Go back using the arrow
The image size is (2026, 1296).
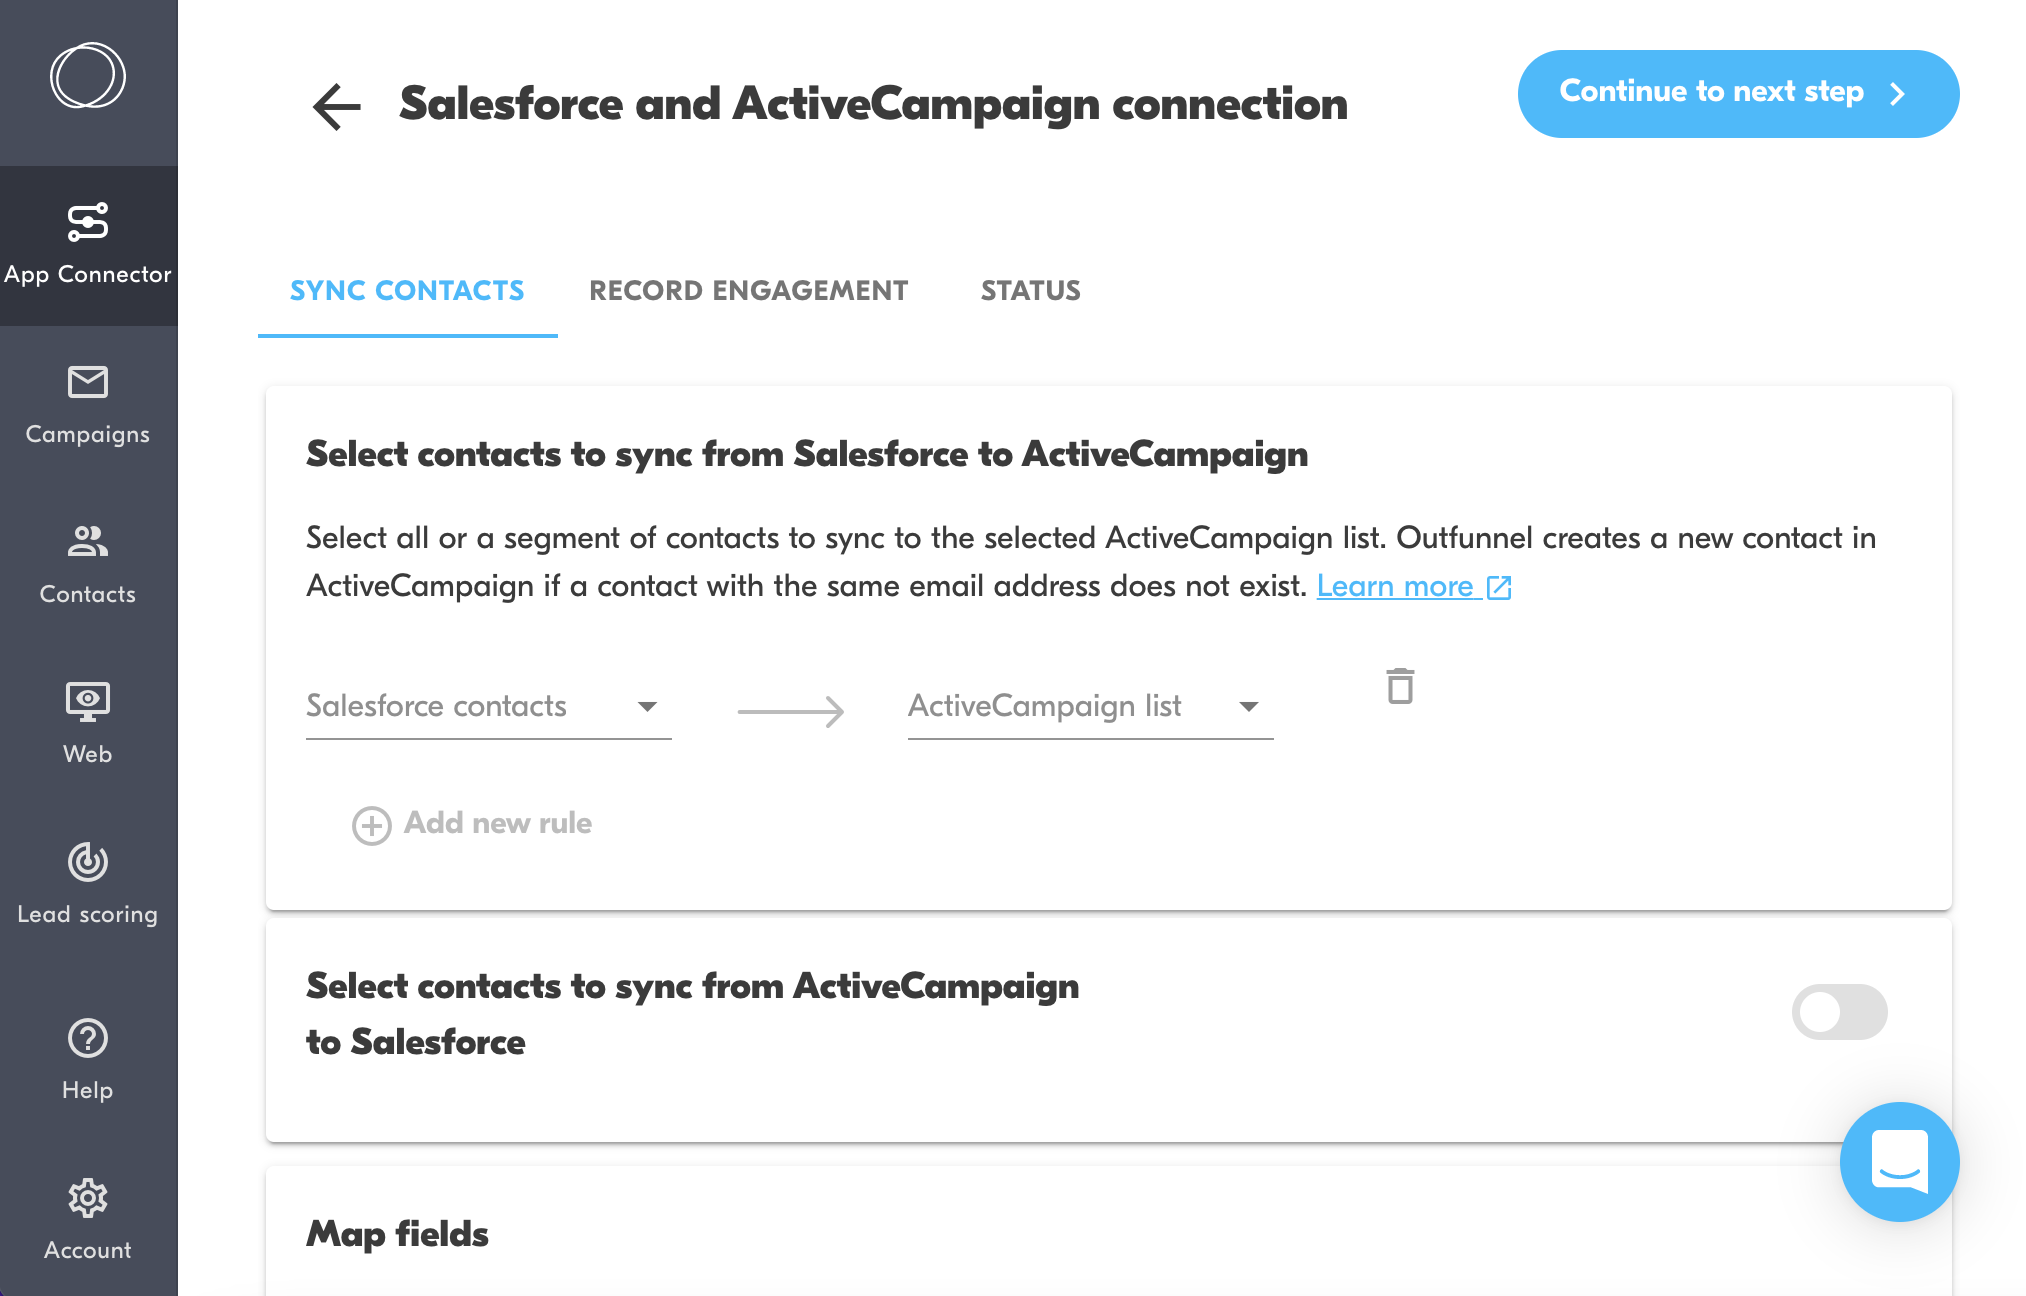tap(336, 104)
